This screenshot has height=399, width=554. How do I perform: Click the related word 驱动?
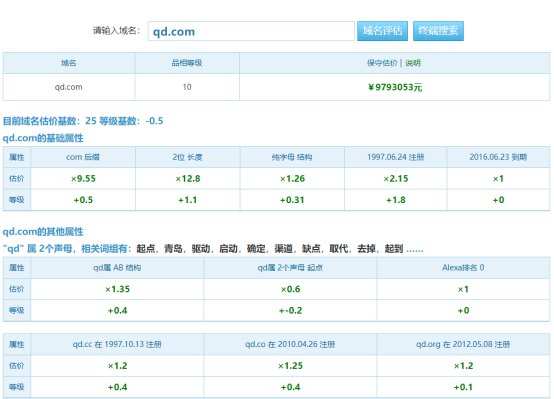(201, 249)
